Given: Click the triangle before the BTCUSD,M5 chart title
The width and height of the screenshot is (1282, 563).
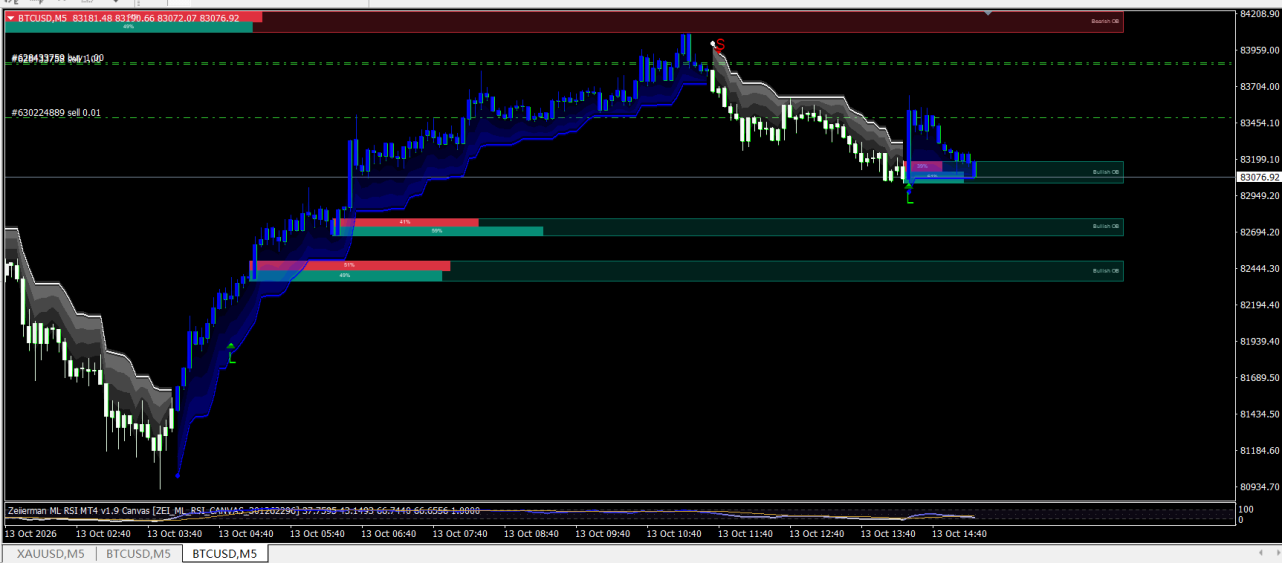Looking at the screenshot, I should click(11, 17).
